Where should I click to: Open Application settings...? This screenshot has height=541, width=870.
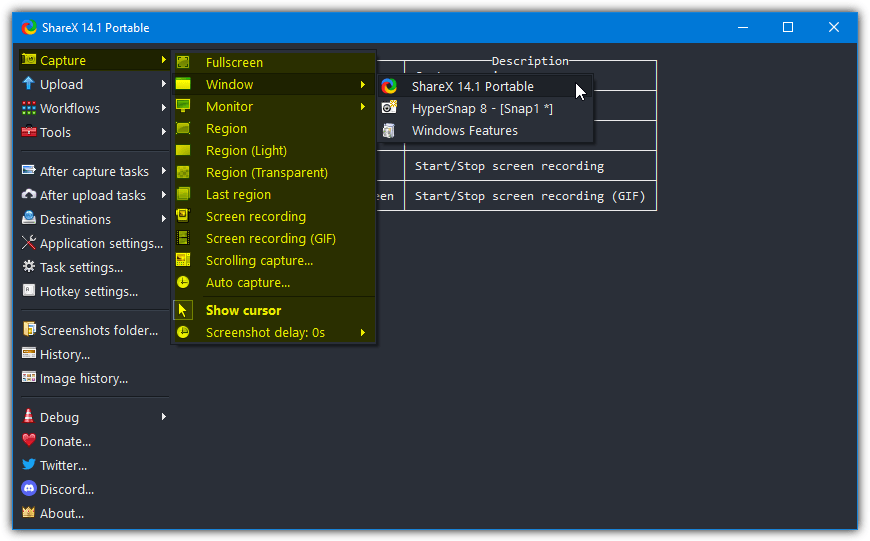point(93,243)
